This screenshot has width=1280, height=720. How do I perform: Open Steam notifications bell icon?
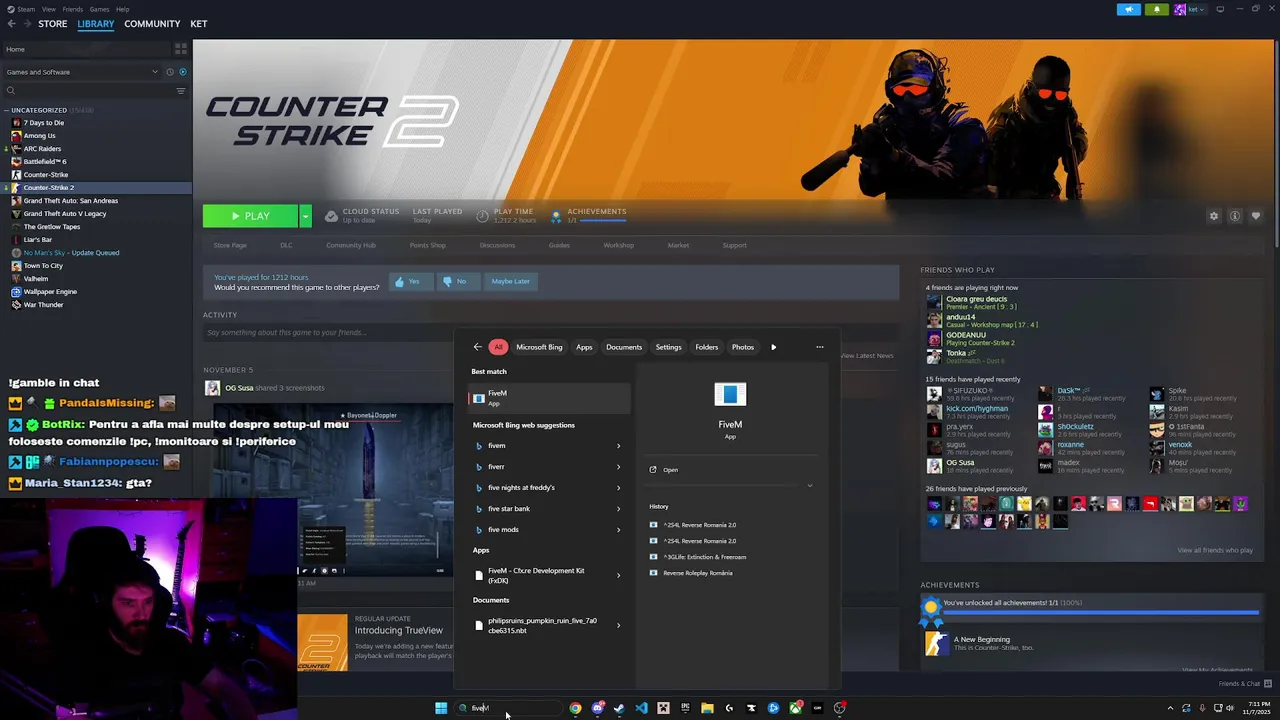click(1157, 10)
